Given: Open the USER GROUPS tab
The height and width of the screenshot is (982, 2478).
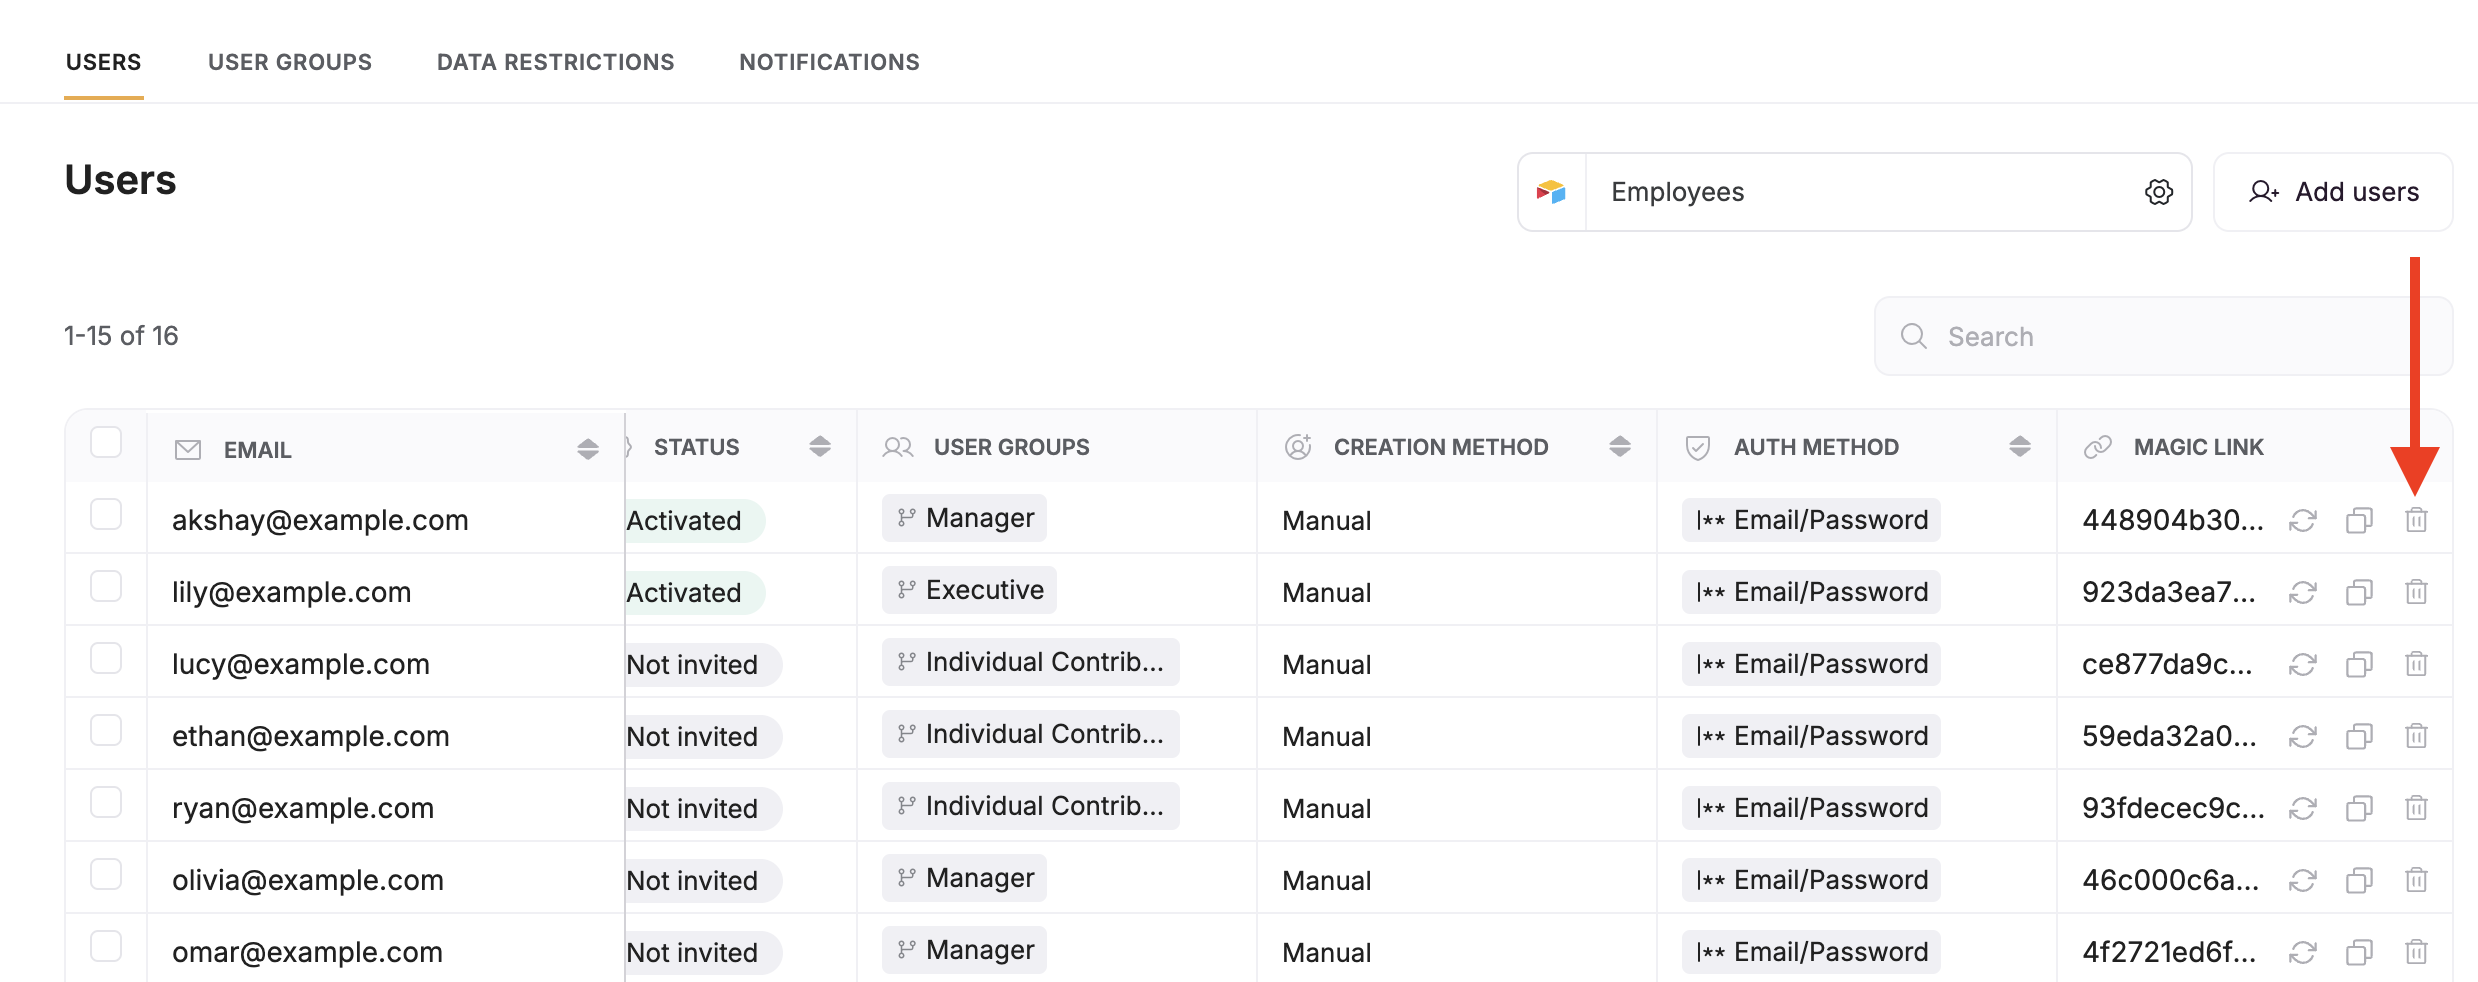Looking at the screenshot, I should [290, 62].
